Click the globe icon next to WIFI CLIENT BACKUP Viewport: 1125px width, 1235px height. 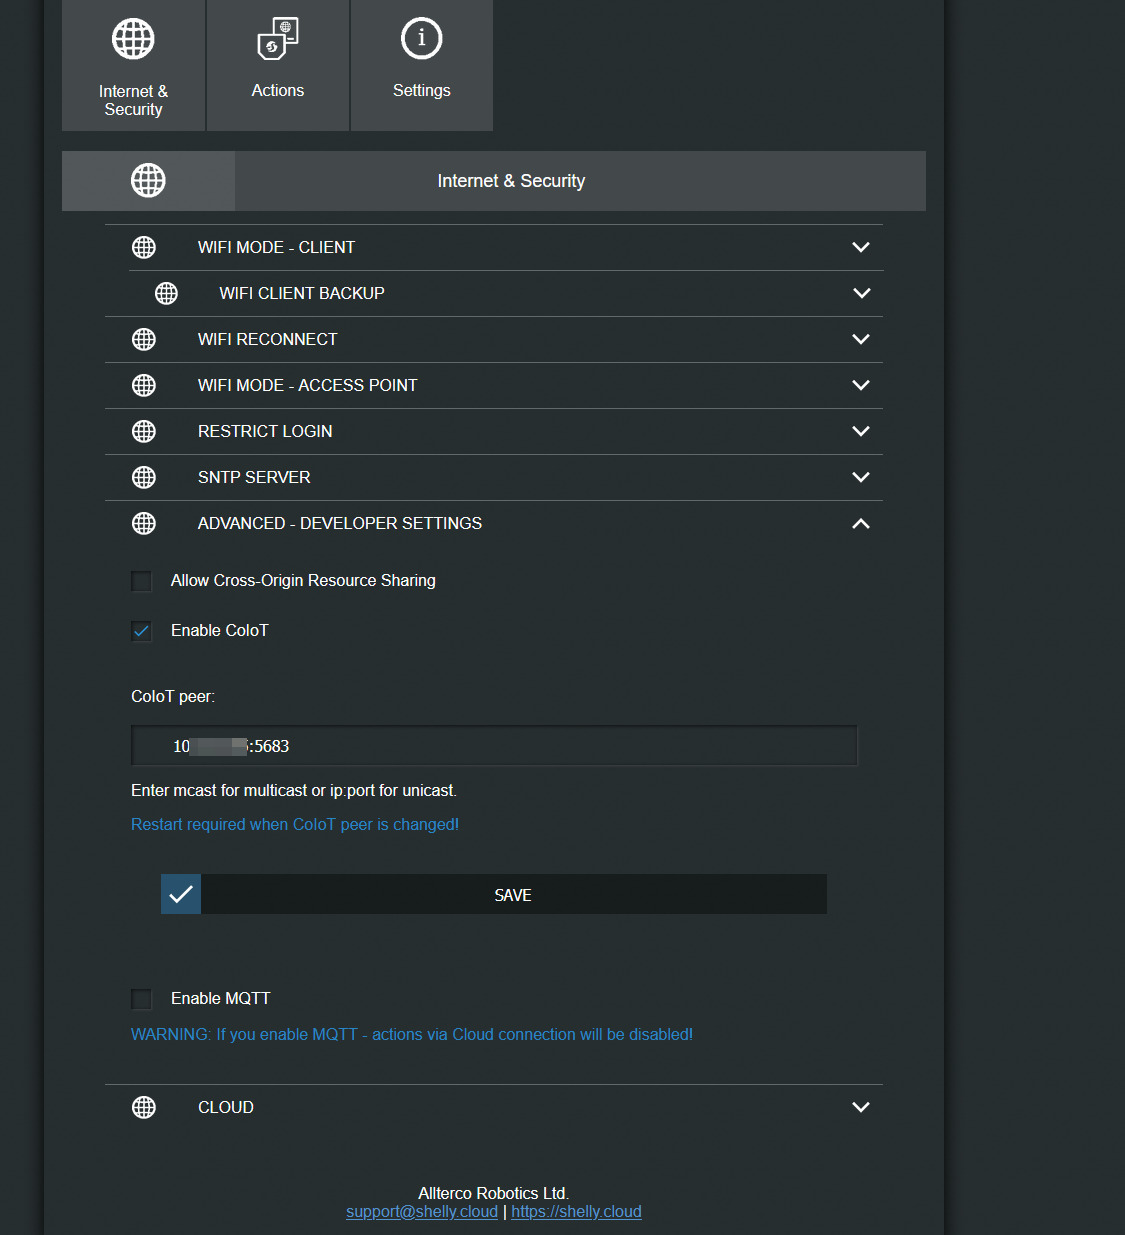tap(166, 293)
